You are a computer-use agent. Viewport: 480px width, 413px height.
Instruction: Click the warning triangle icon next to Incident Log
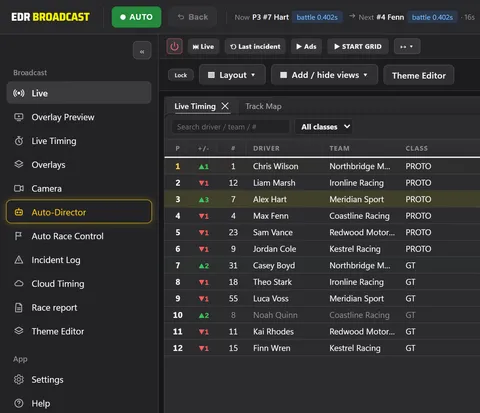click(x=19, y=260)
